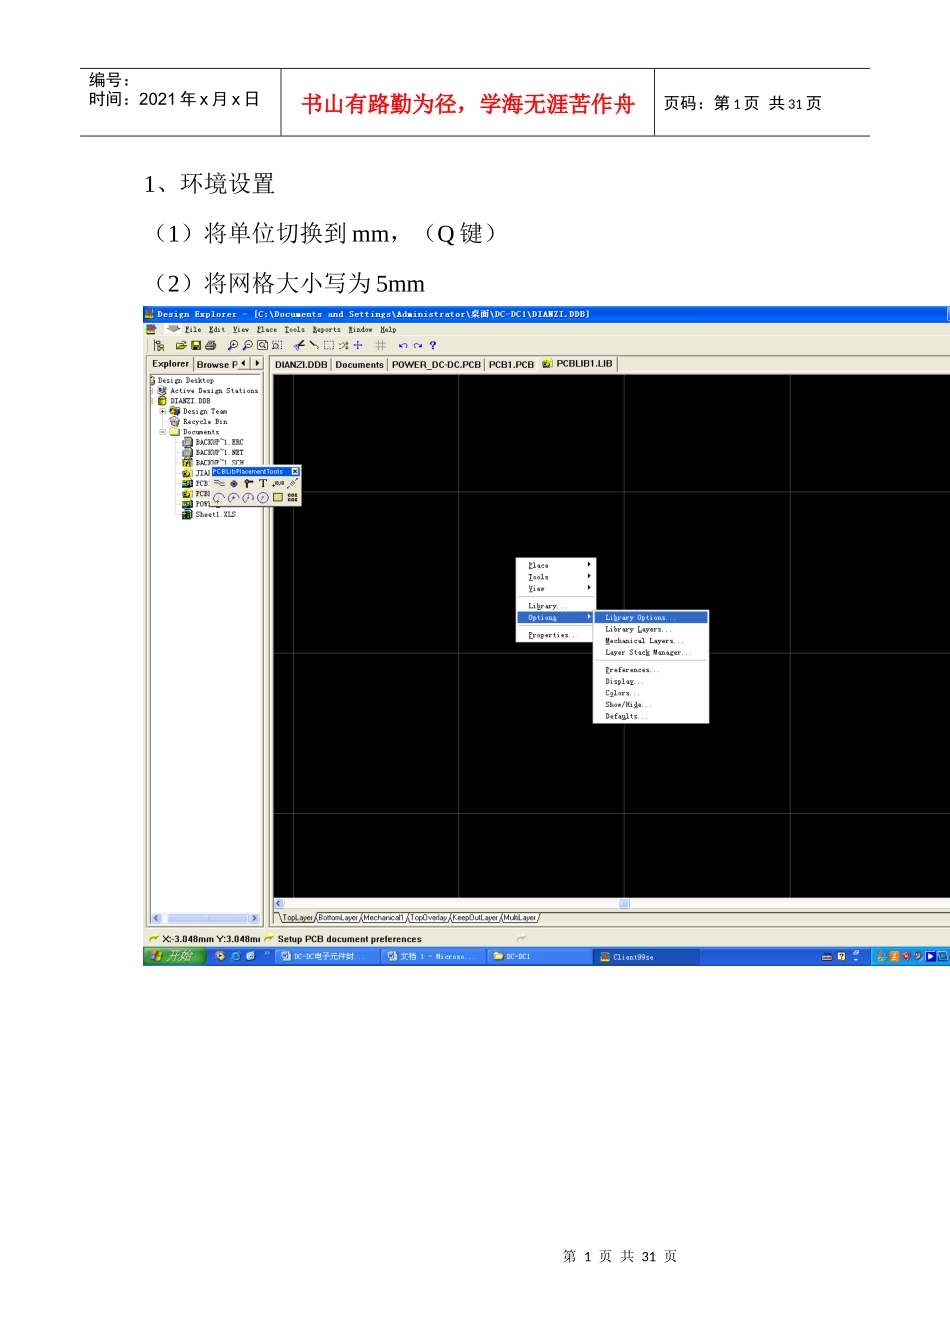The image size is (950, 1344).
Task: Select the place fill rectangle tool
Action: click(278, 497)
